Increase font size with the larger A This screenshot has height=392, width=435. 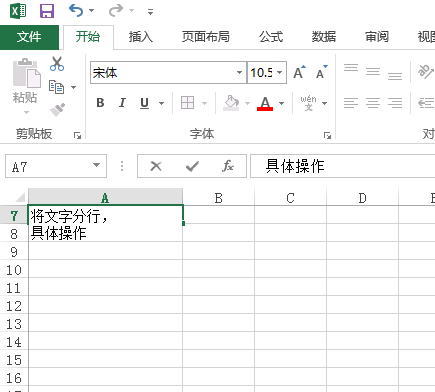click(x=299, y=72)
